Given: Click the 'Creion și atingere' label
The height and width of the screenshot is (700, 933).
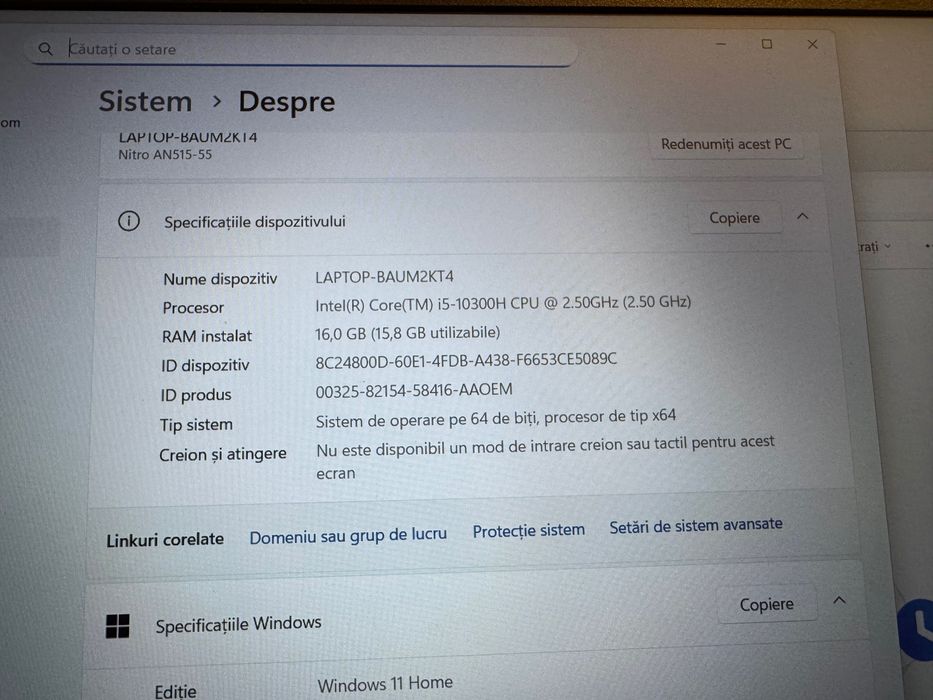Looking at the screenshot, I should click(223, 454).
